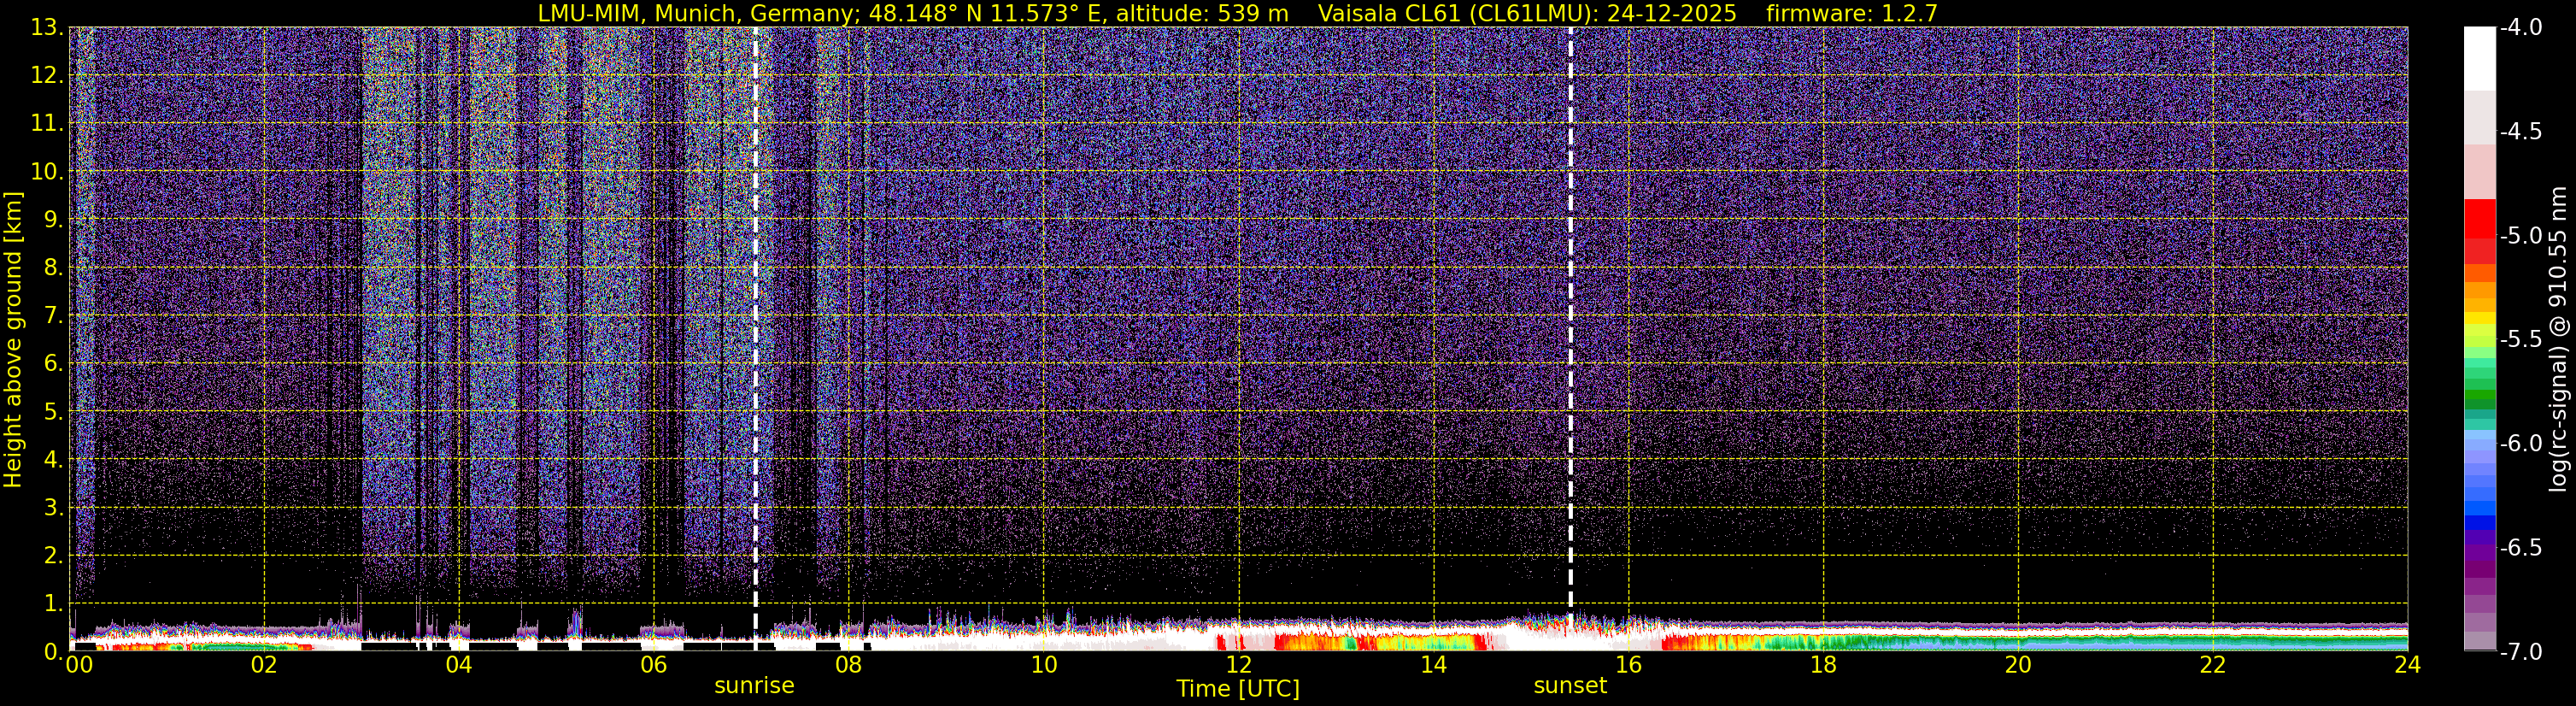Click the -5.5 colorbar tick label
This screenshot has height=706, width=2576.
tap(2520, 340)
